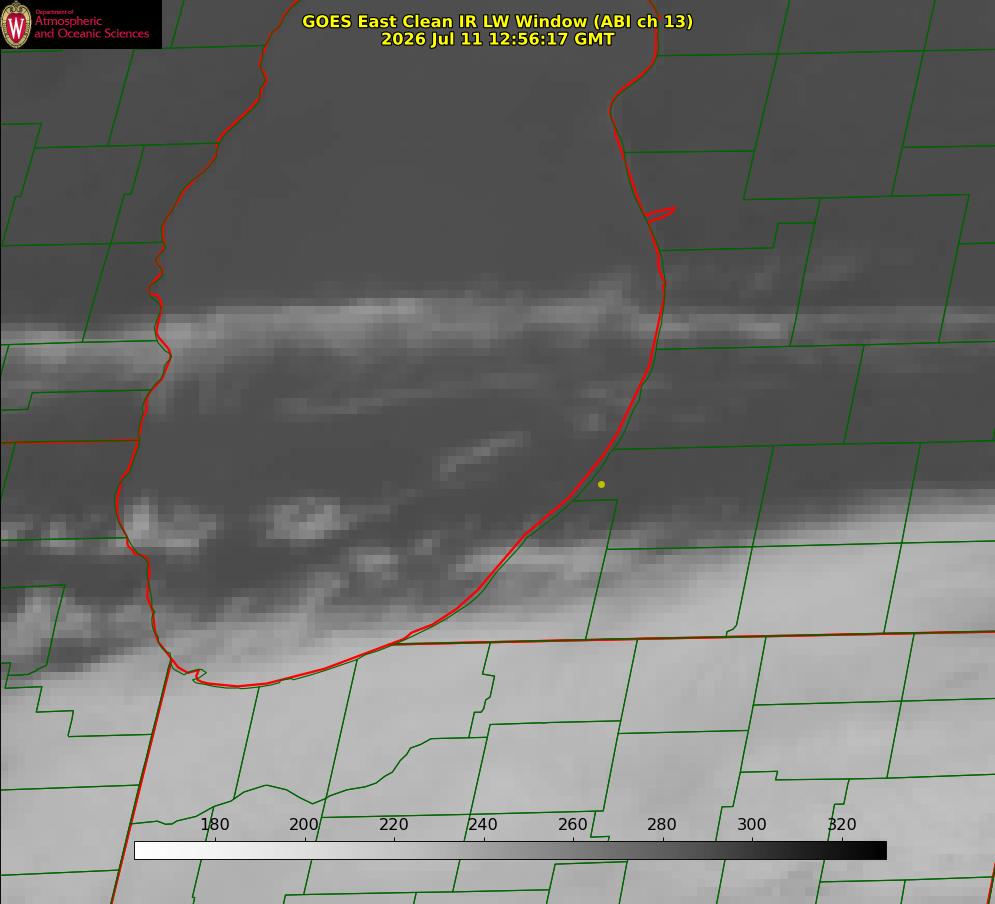
Task: Open the Atmospheric and Oceanic Sciences text link
Action: tap(91, 27)
